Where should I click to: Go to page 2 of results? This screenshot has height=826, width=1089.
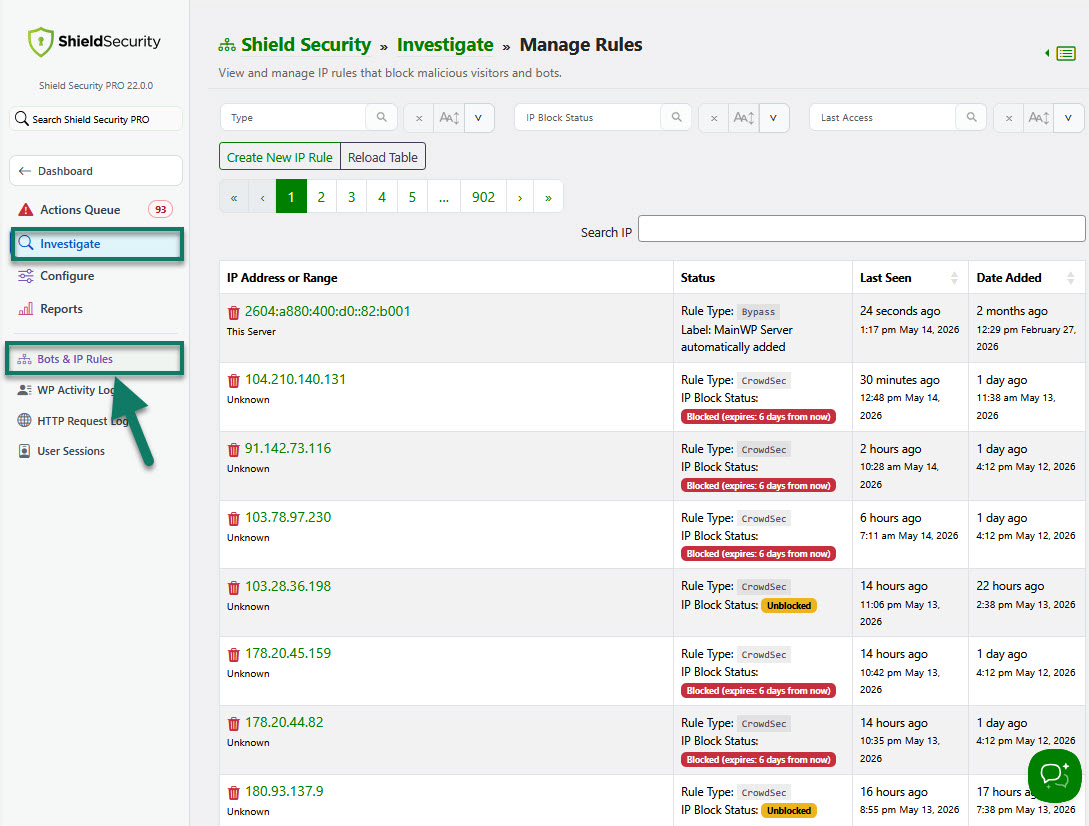(x=321, y=197)
